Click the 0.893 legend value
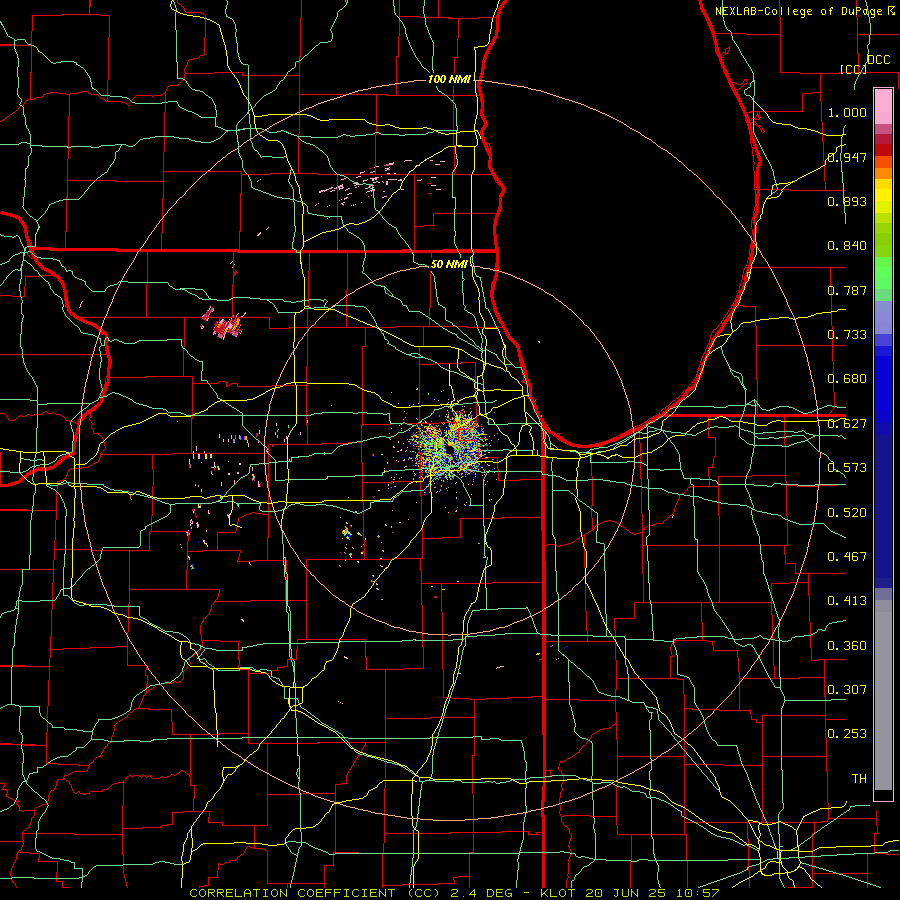This screenshot has width=900, height=900. [x=847, y=201]
